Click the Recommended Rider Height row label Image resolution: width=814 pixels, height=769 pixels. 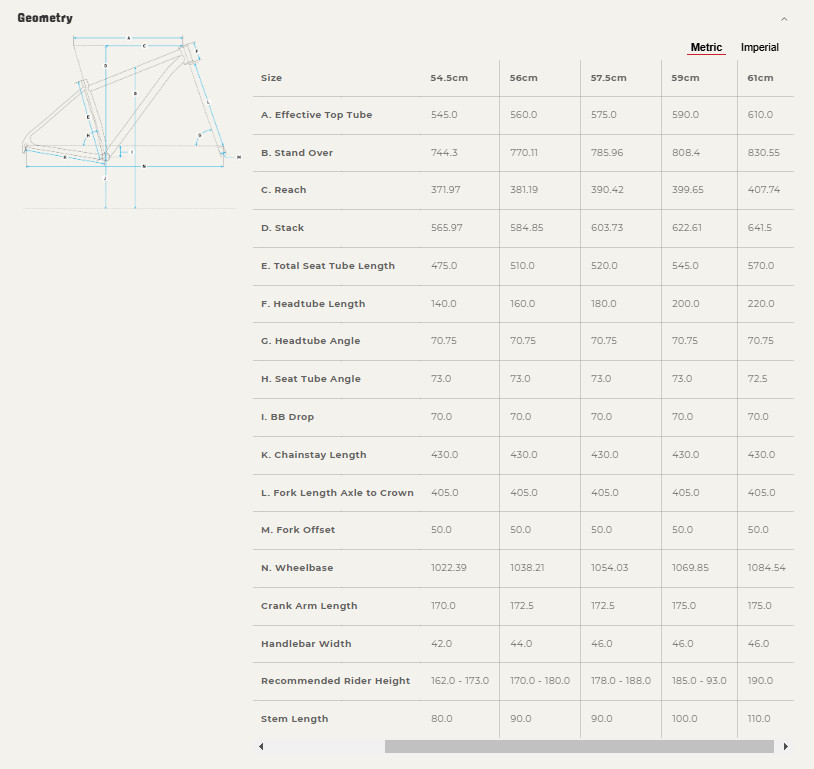335,681
